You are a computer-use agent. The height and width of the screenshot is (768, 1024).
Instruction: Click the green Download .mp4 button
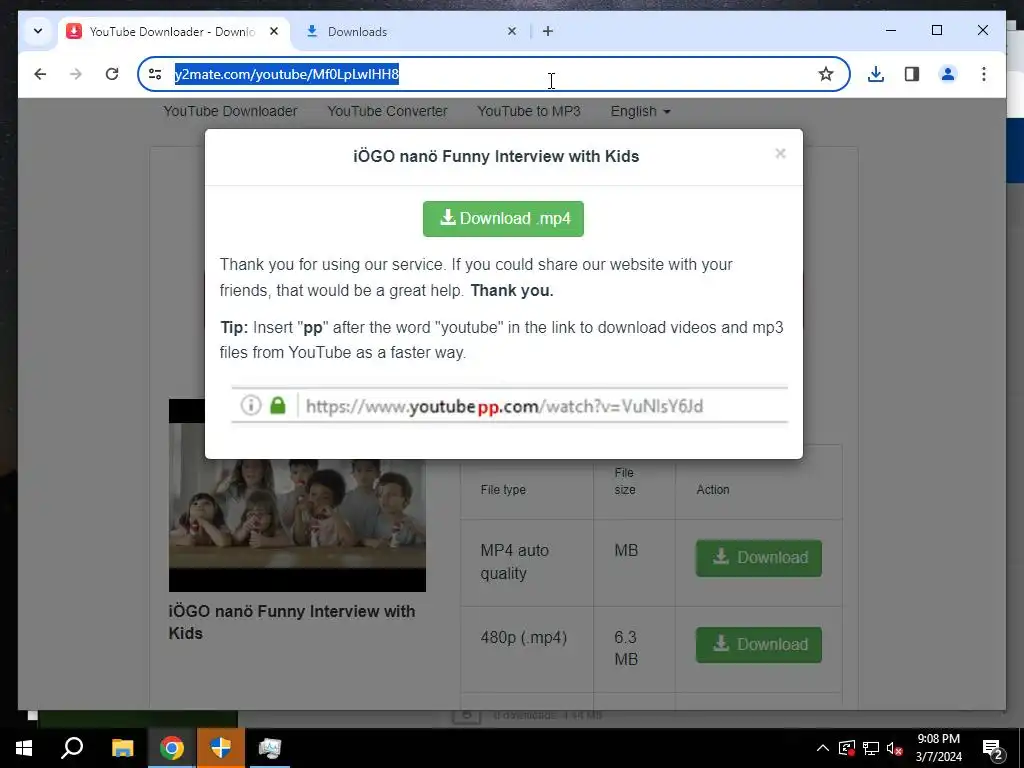click(503, 218)
